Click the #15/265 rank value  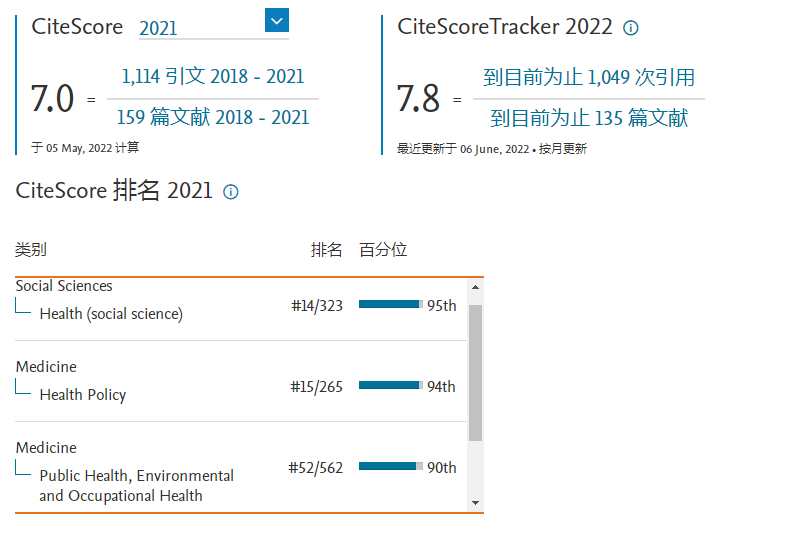click(x=316, y=387)
